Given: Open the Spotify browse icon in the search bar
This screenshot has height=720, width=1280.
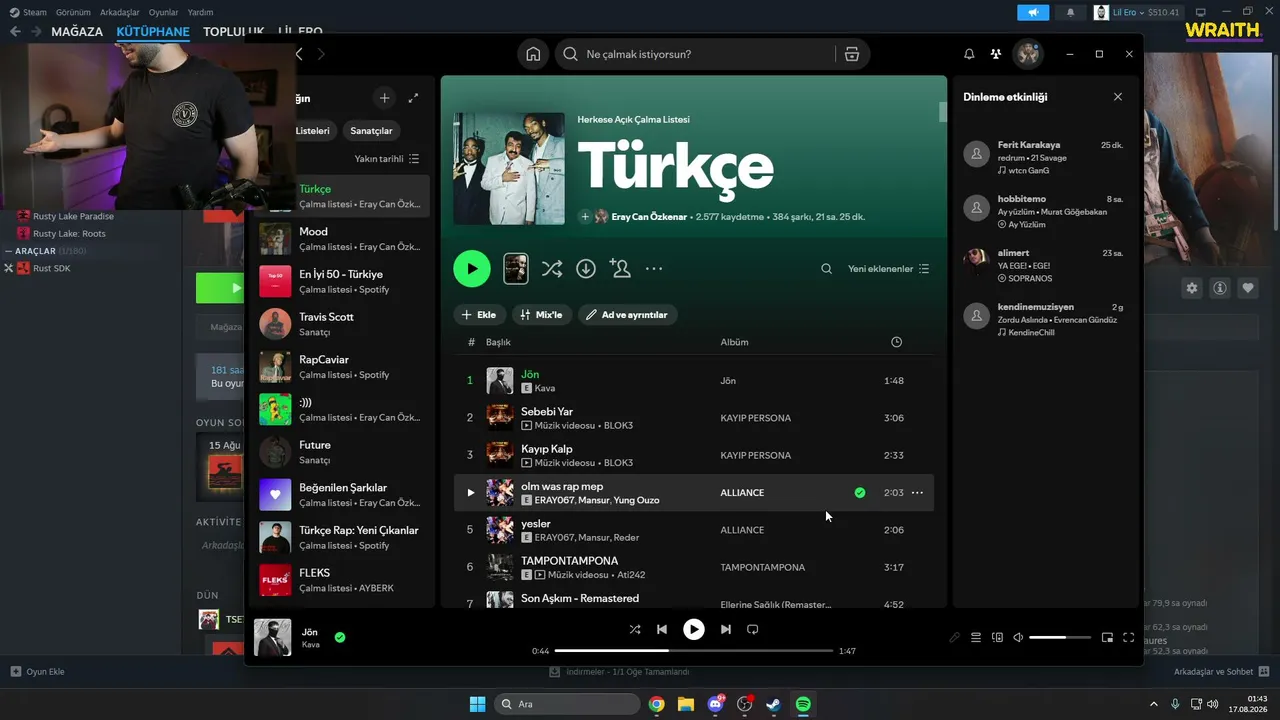Looking at the screenshot, I should tap(851, 54).
